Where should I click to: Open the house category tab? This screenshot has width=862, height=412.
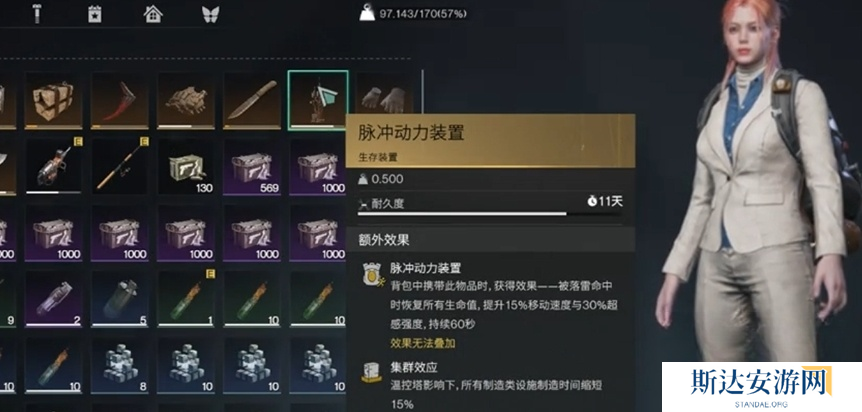pos(153,14)
